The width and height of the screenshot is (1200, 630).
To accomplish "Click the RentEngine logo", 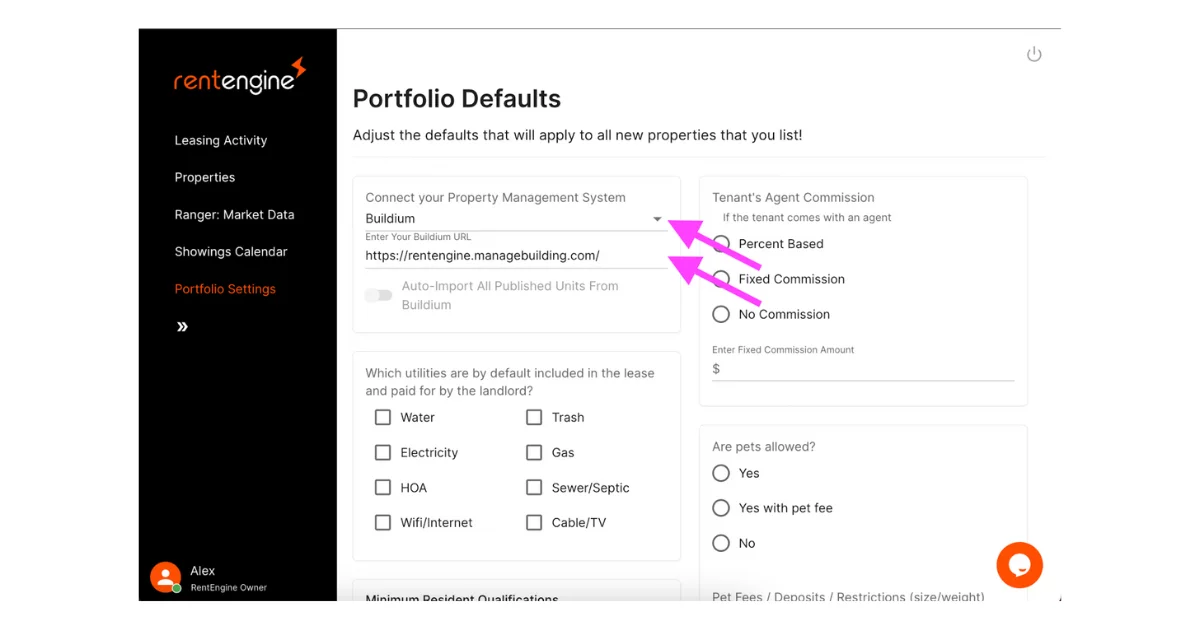I will (239, 78).
